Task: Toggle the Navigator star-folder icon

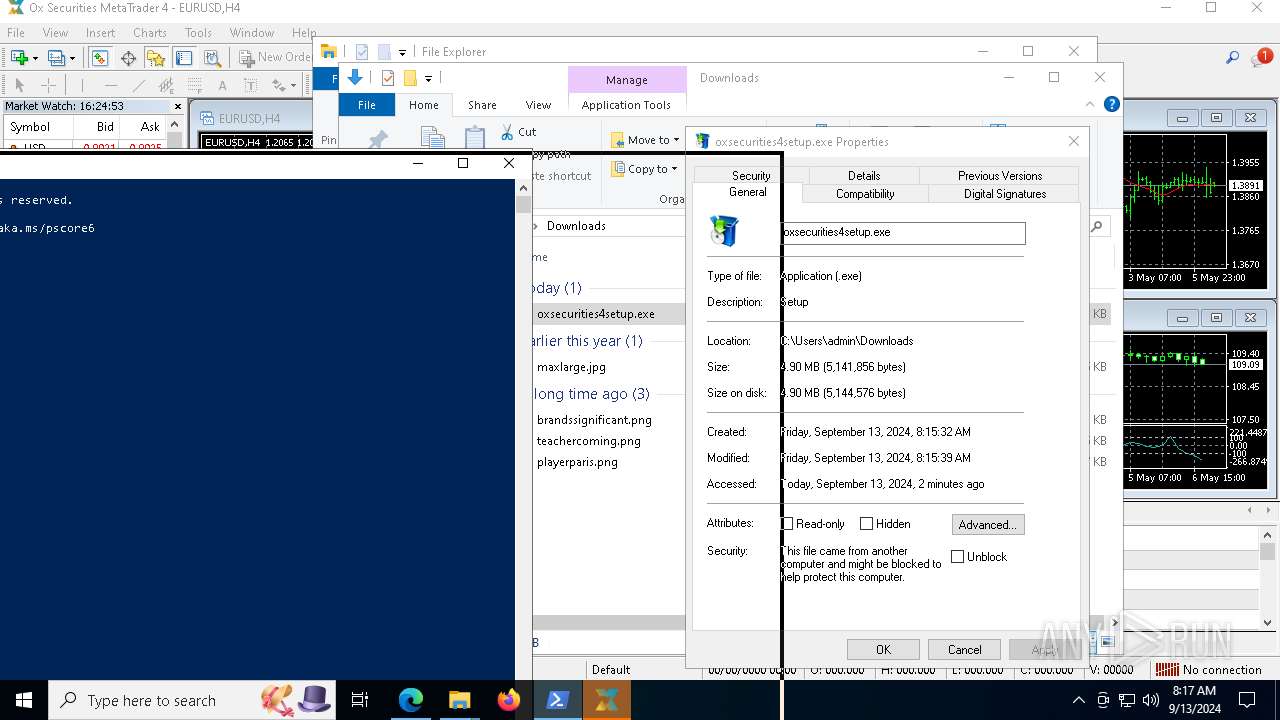Action: (x=156, y=58)
